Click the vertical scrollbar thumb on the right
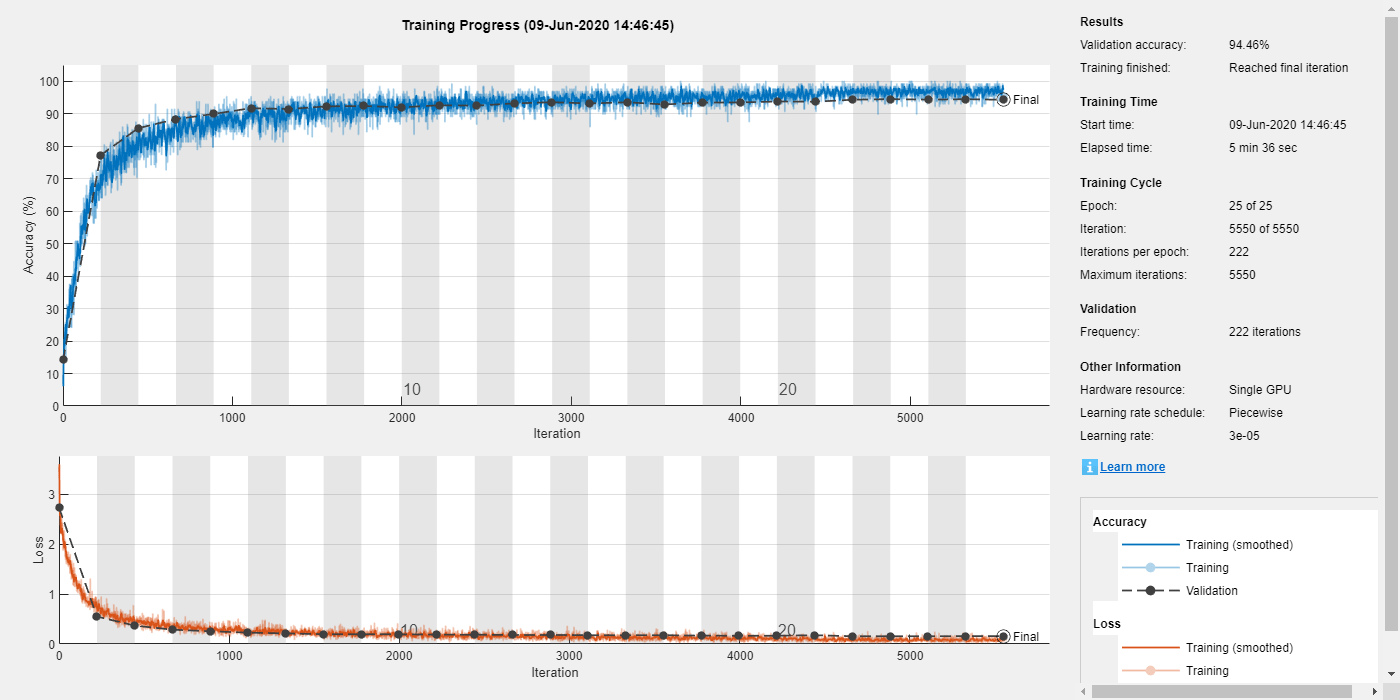1400x700 pixels. tap(1391, 324)
